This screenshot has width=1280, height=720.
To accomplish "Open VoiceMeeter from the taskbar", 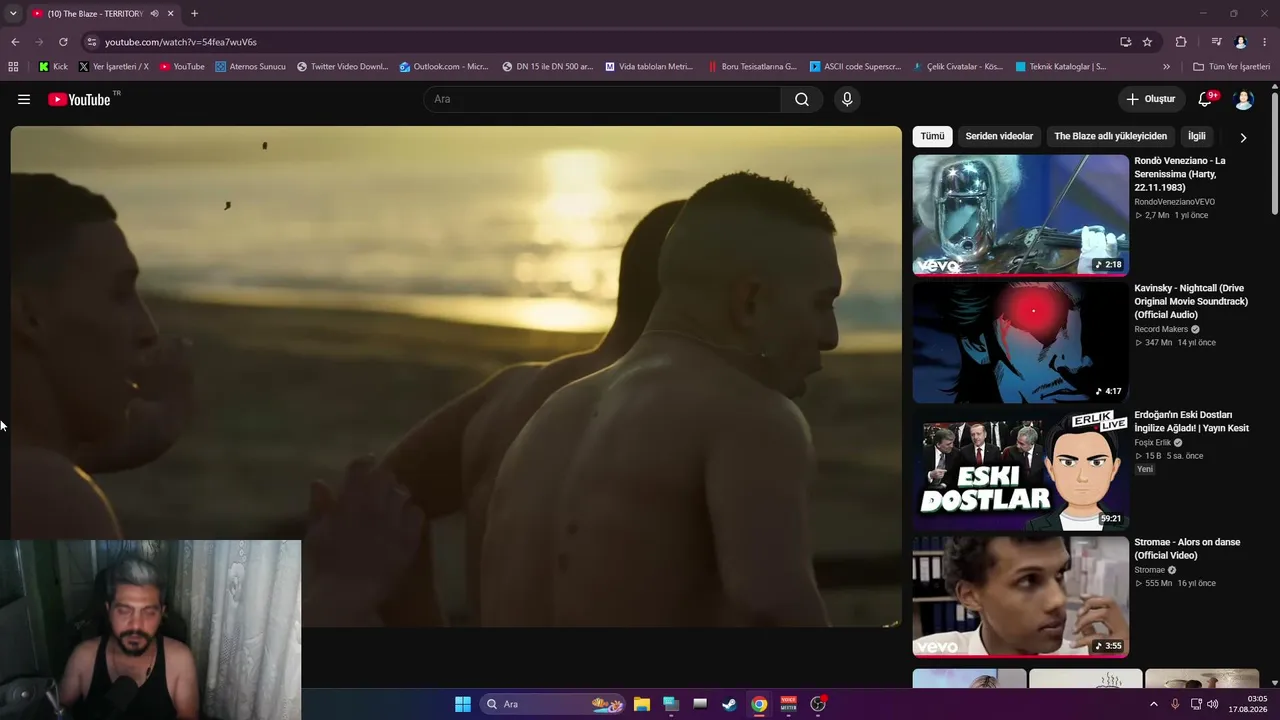I will (788, 704).
